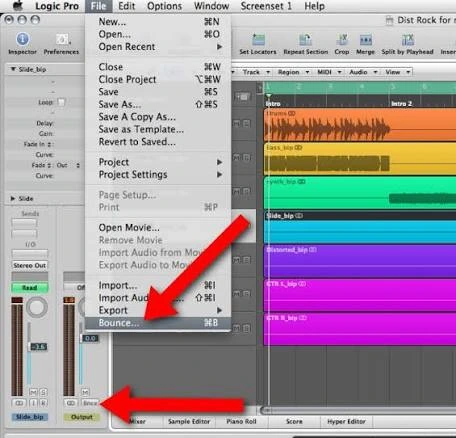Open the Help menu
456x438 pixels.
click(314, 6)
